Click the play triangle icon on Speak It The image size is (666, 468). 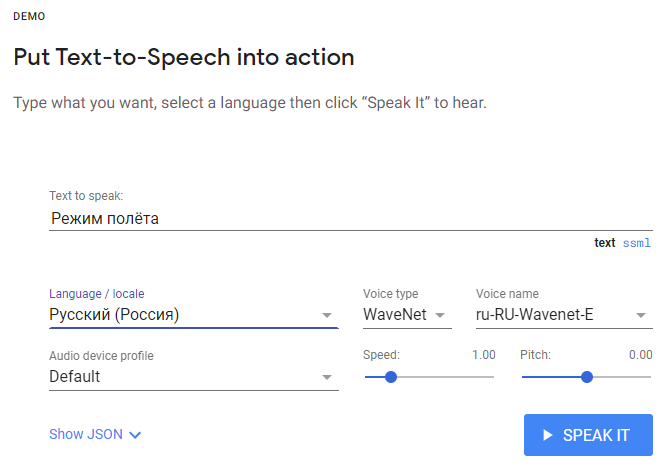coord(547,436)
